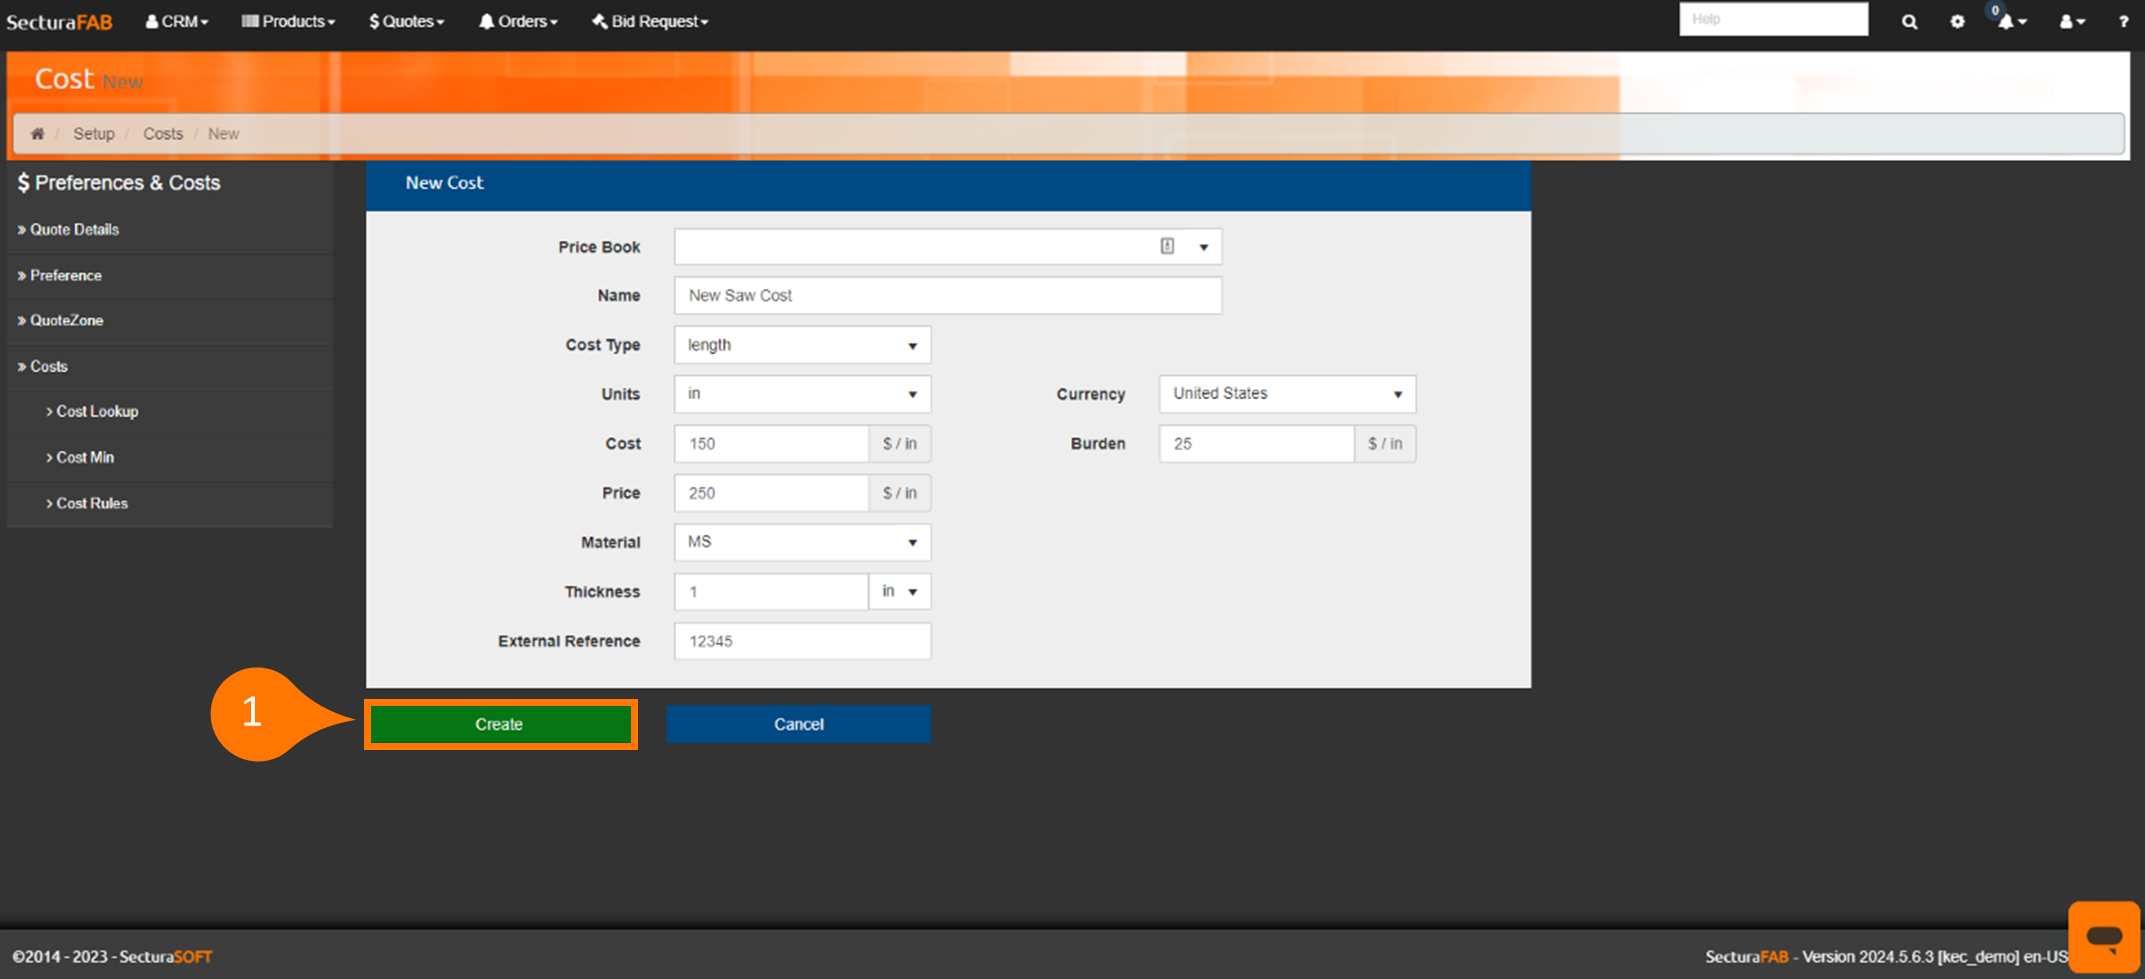The height and width of the screenshot is (979, 2145).
Task: Open the Units dropdown
Action: click(802, 394)
